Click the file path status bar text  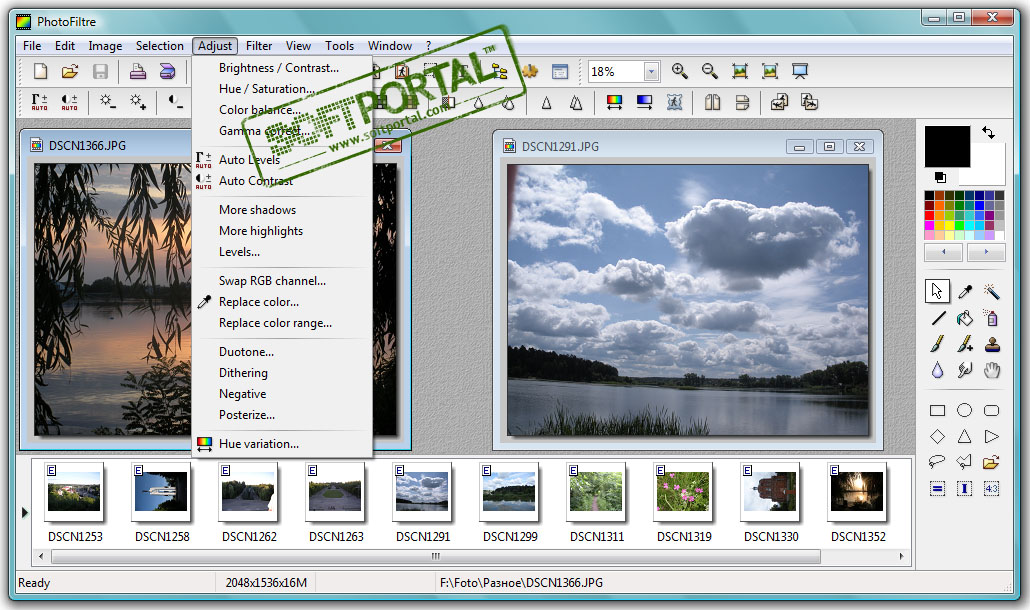coord(521,583)
